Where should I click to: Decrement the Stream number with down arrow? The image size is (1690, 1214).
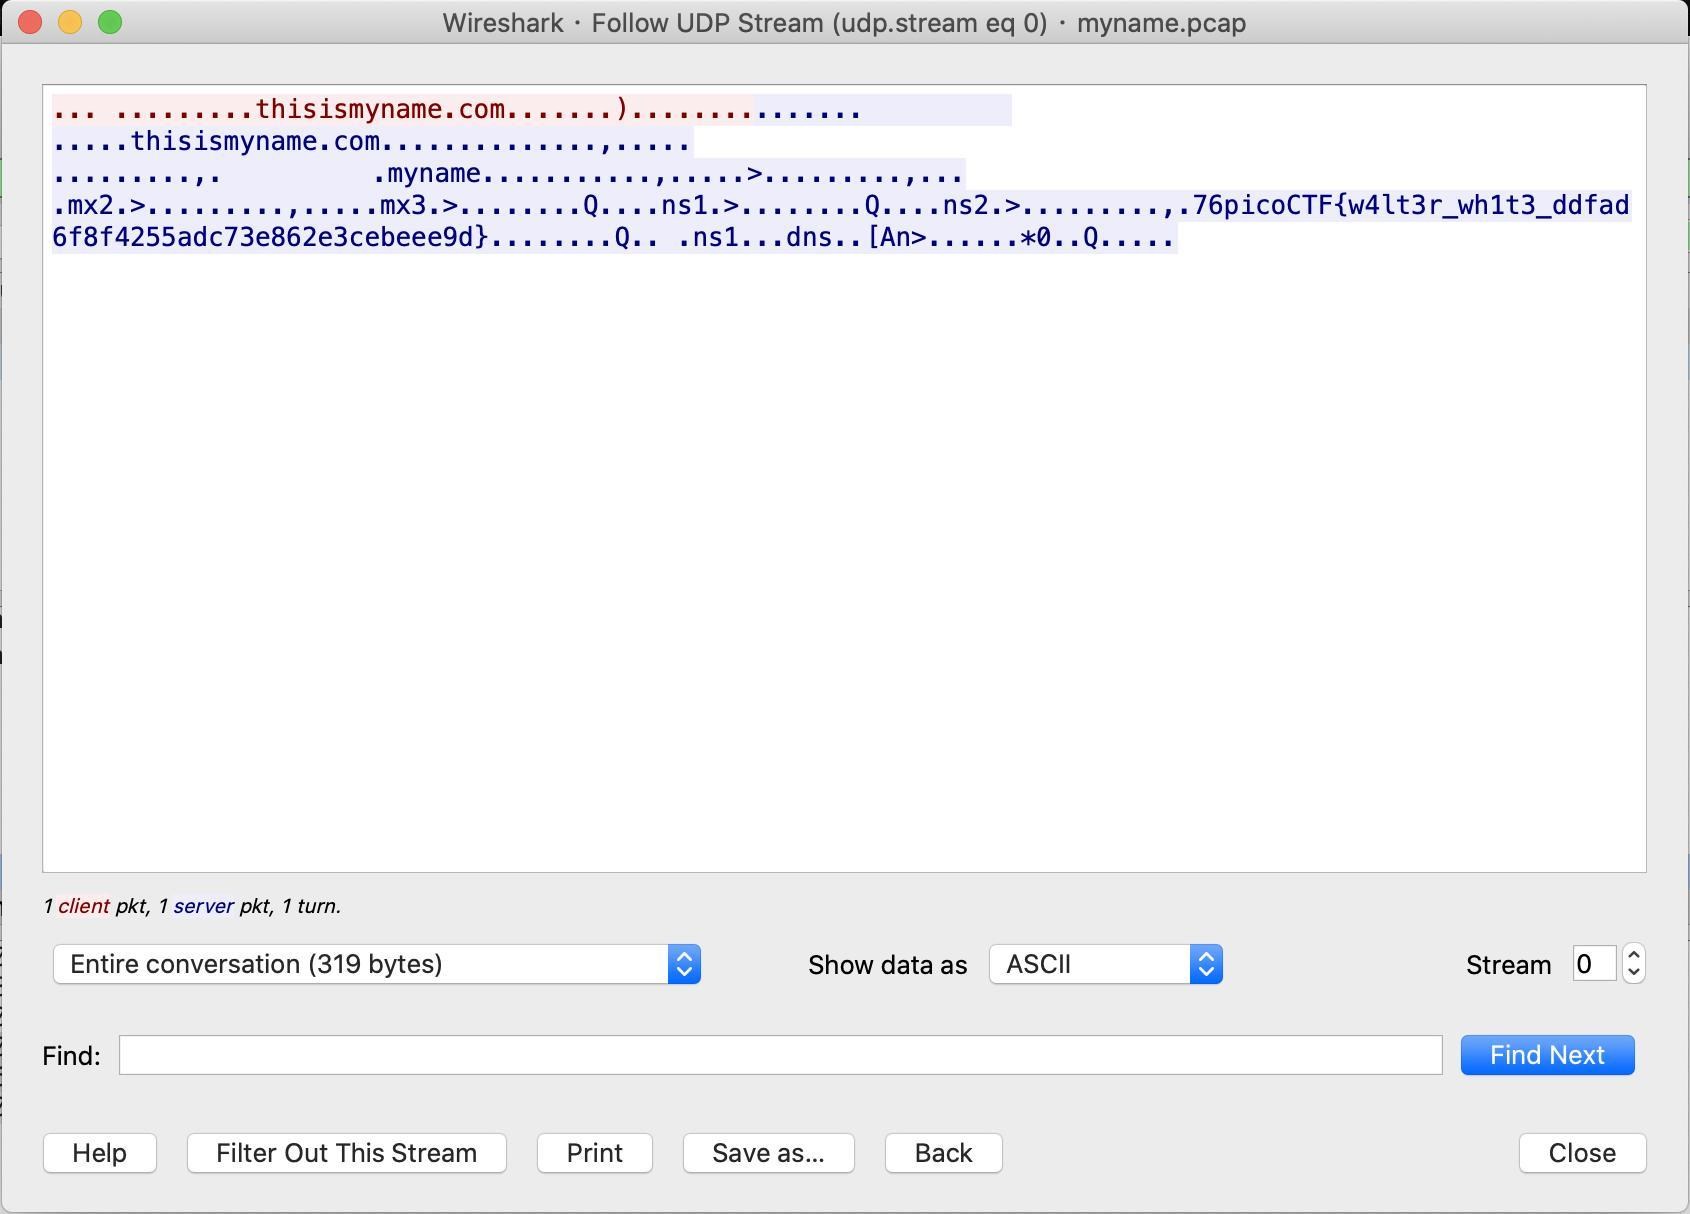tap(1633, 973)
